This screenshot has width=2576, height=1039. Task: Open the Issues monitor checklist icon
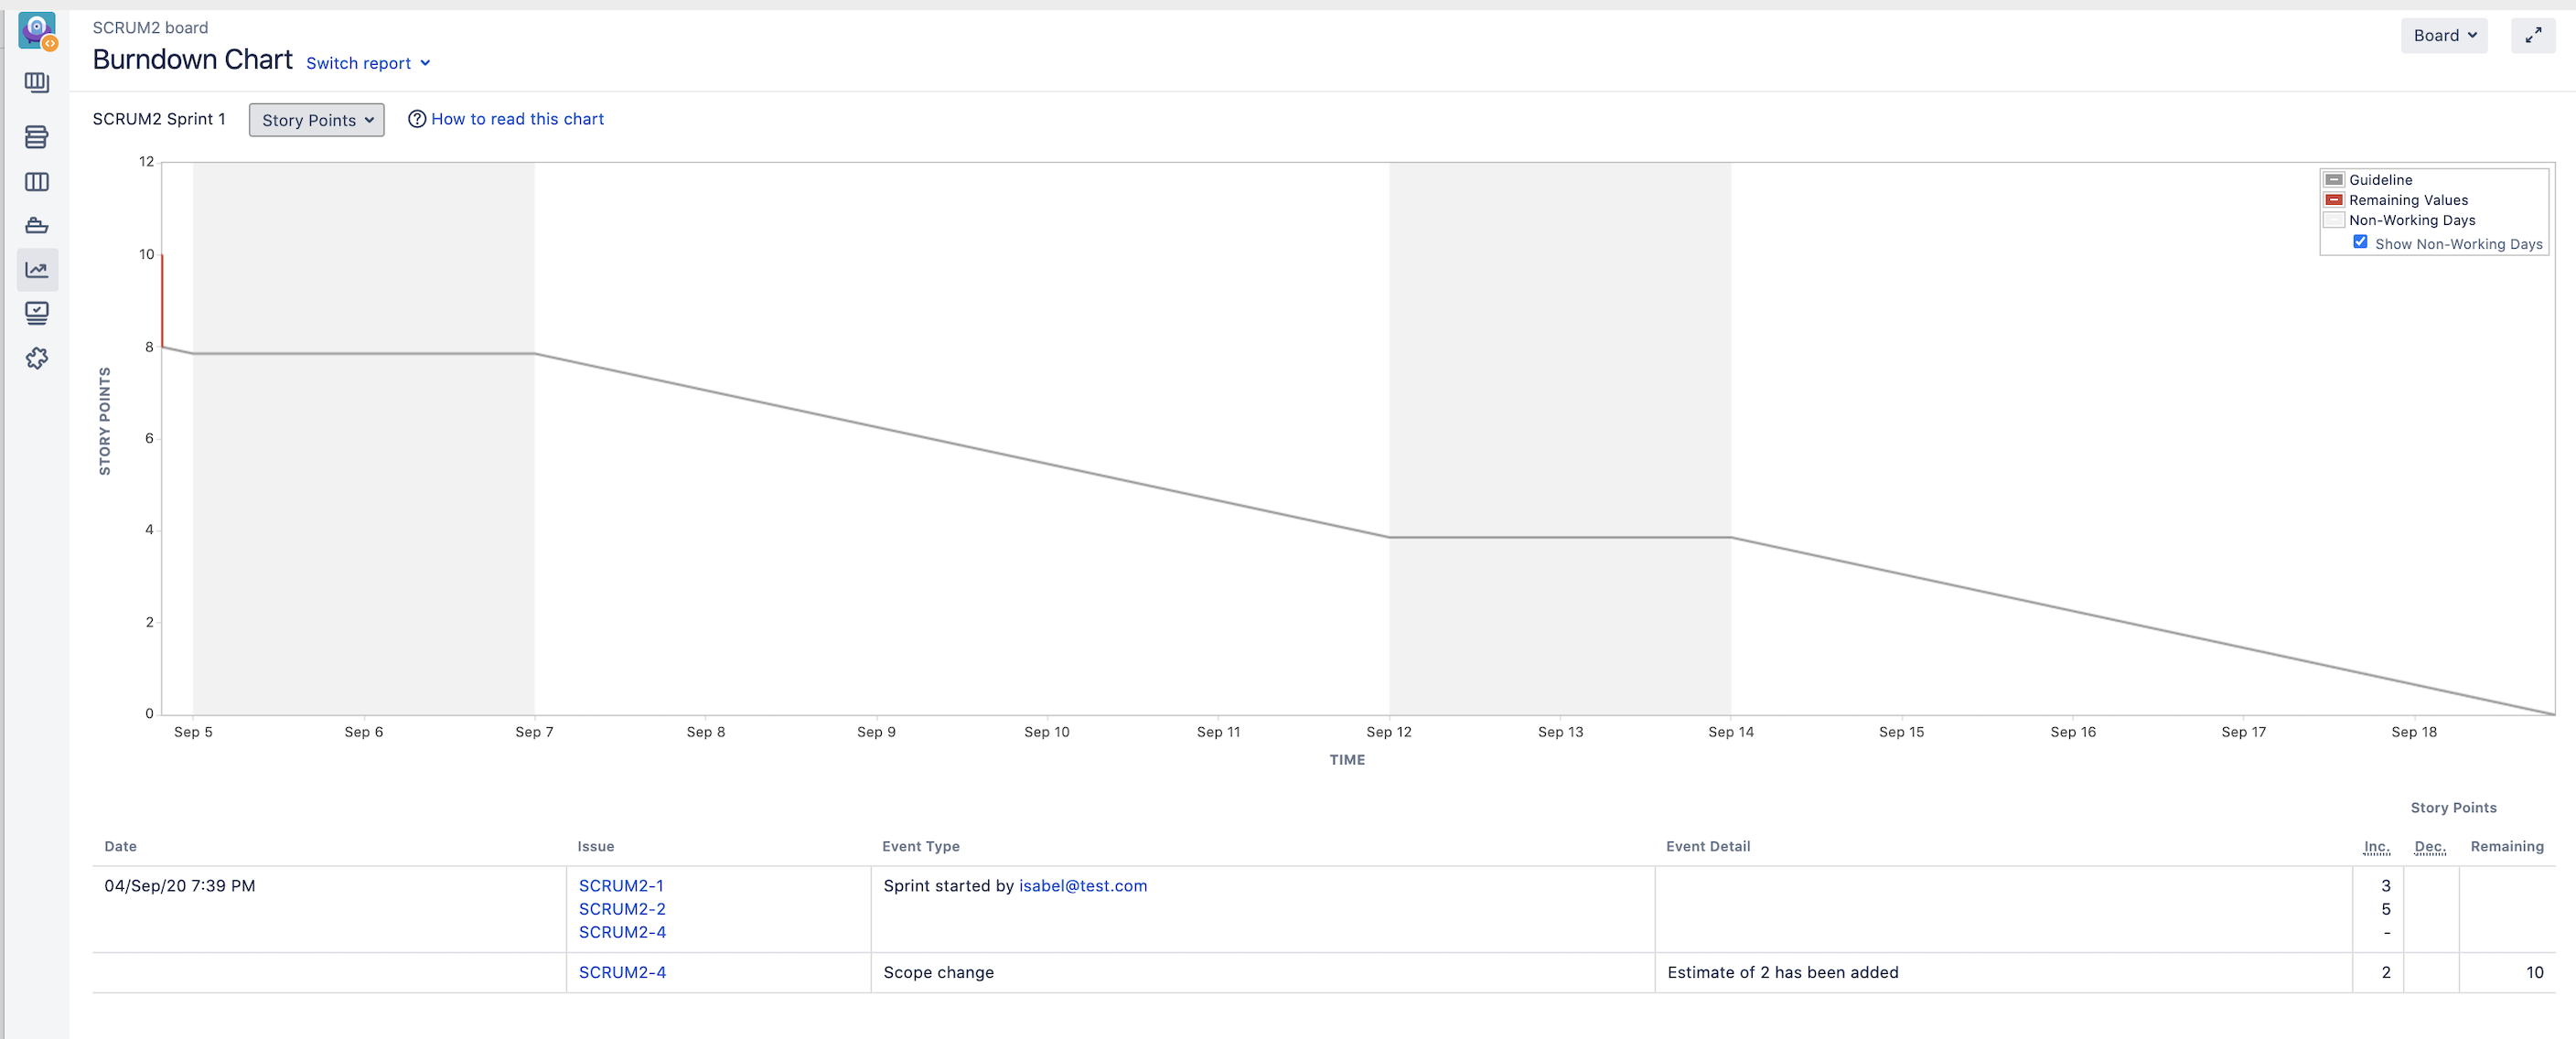[37, 314]
